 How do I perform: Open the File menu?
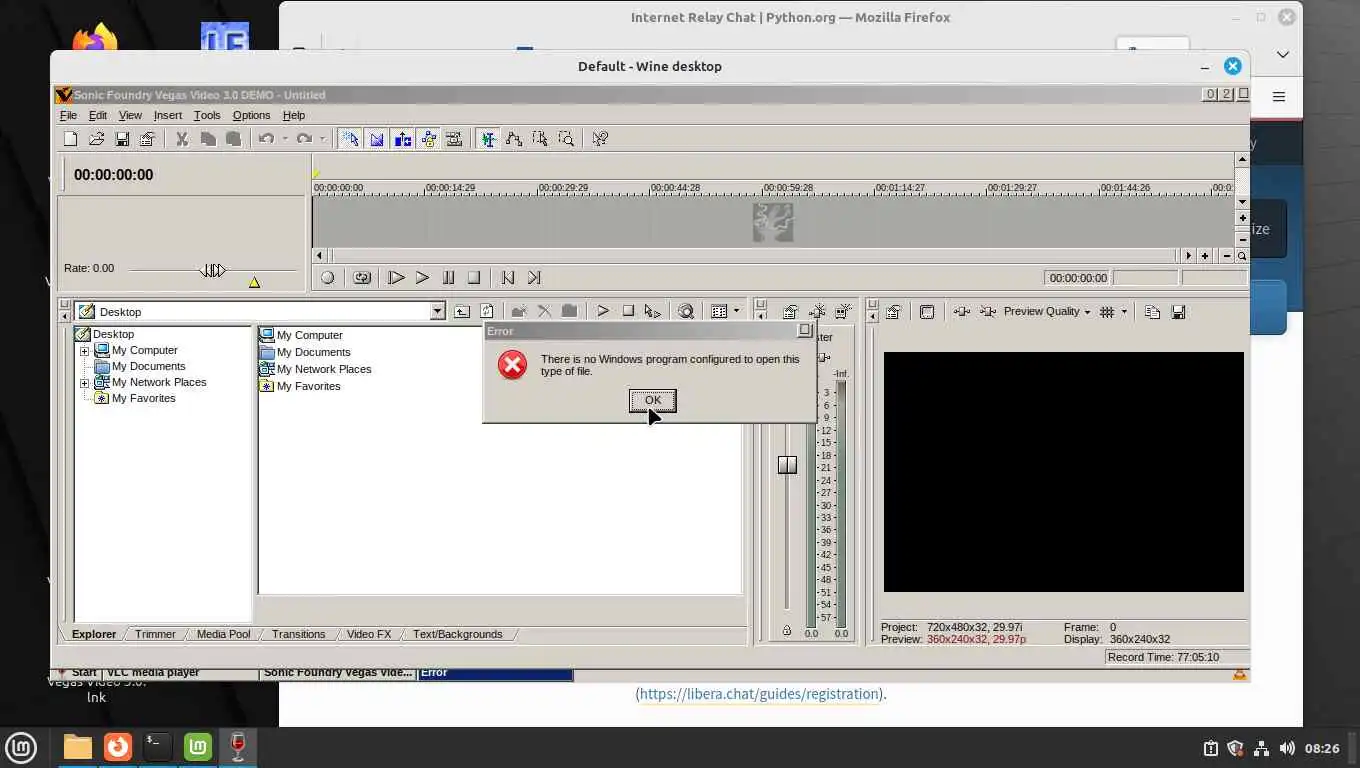coord(68,115)
